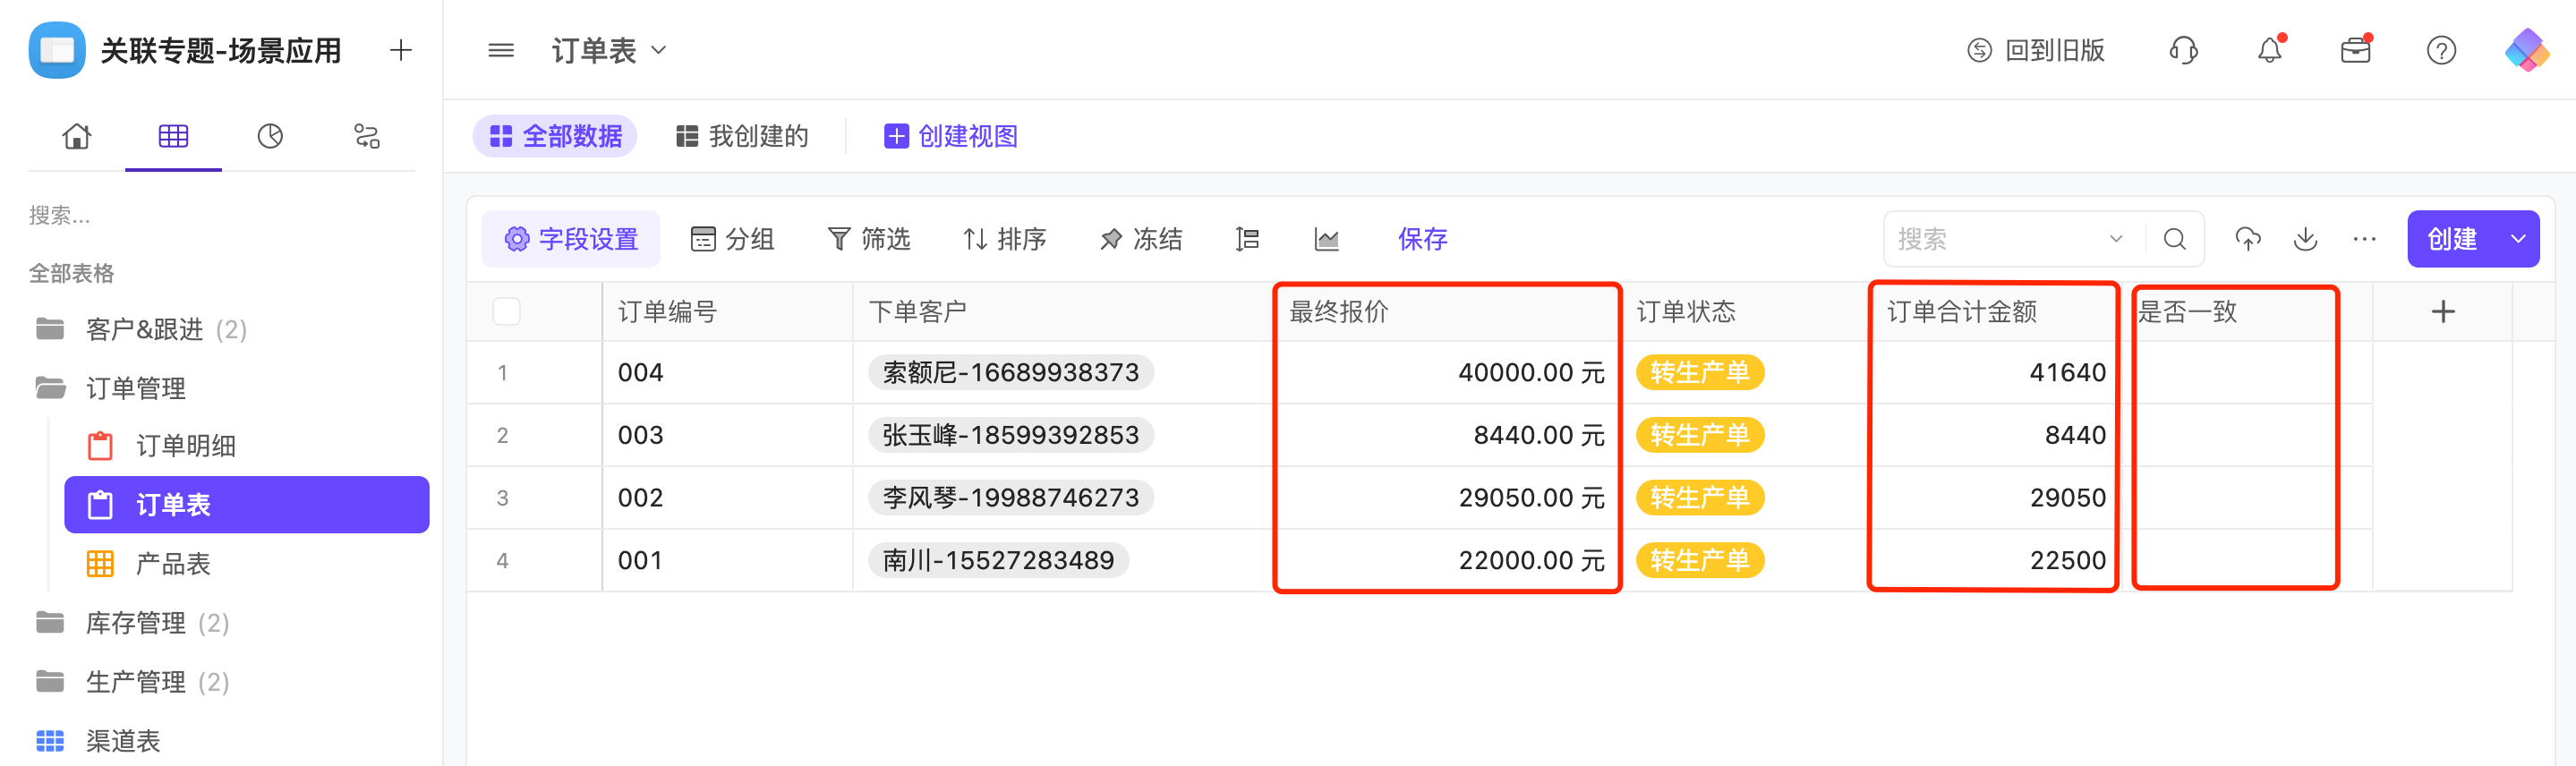This screenshot has height=766, width=2576.
Task: Click 回到旧版 to return to old version
Action: click(x=2035, y=50)
